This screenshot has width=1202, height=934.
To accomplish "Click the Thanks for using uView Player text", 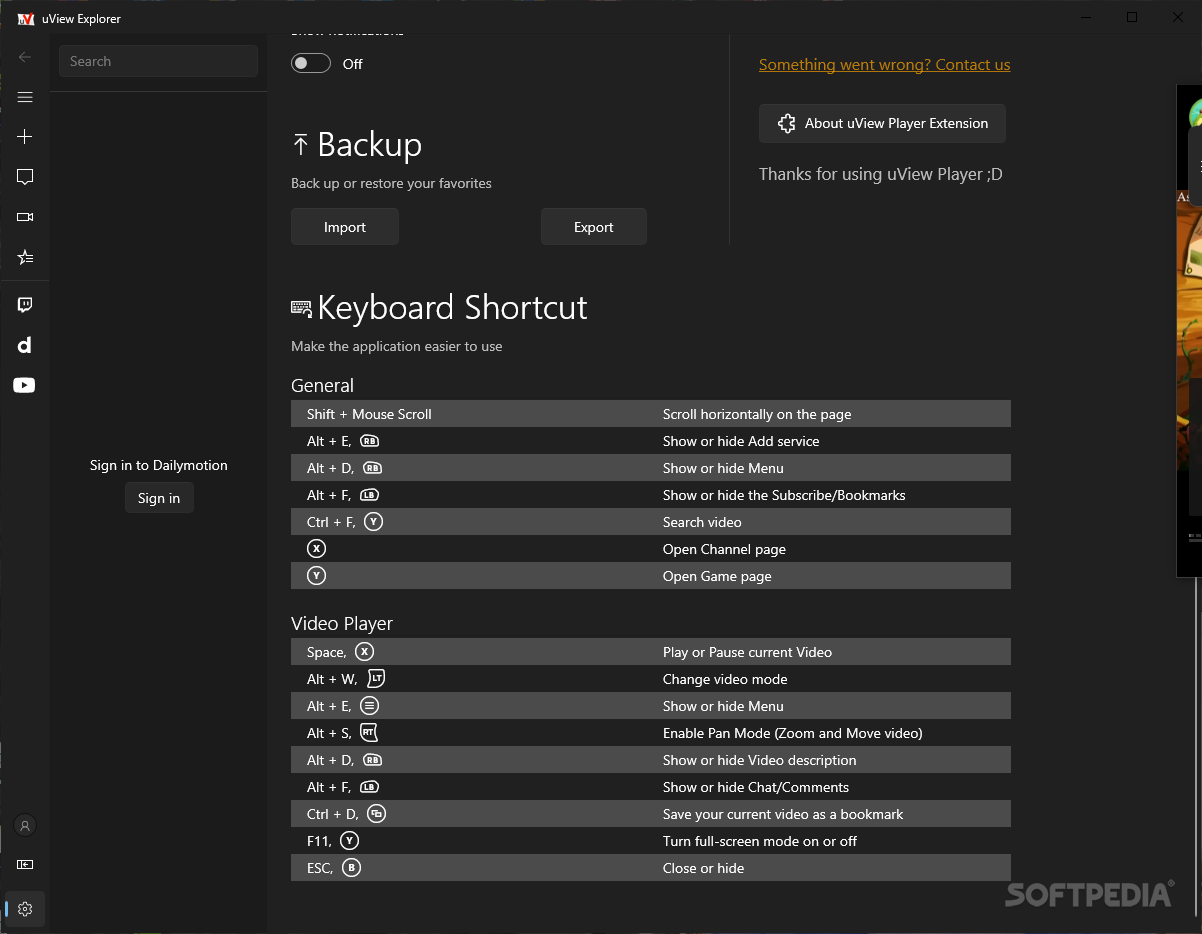I will click(880, 174).
